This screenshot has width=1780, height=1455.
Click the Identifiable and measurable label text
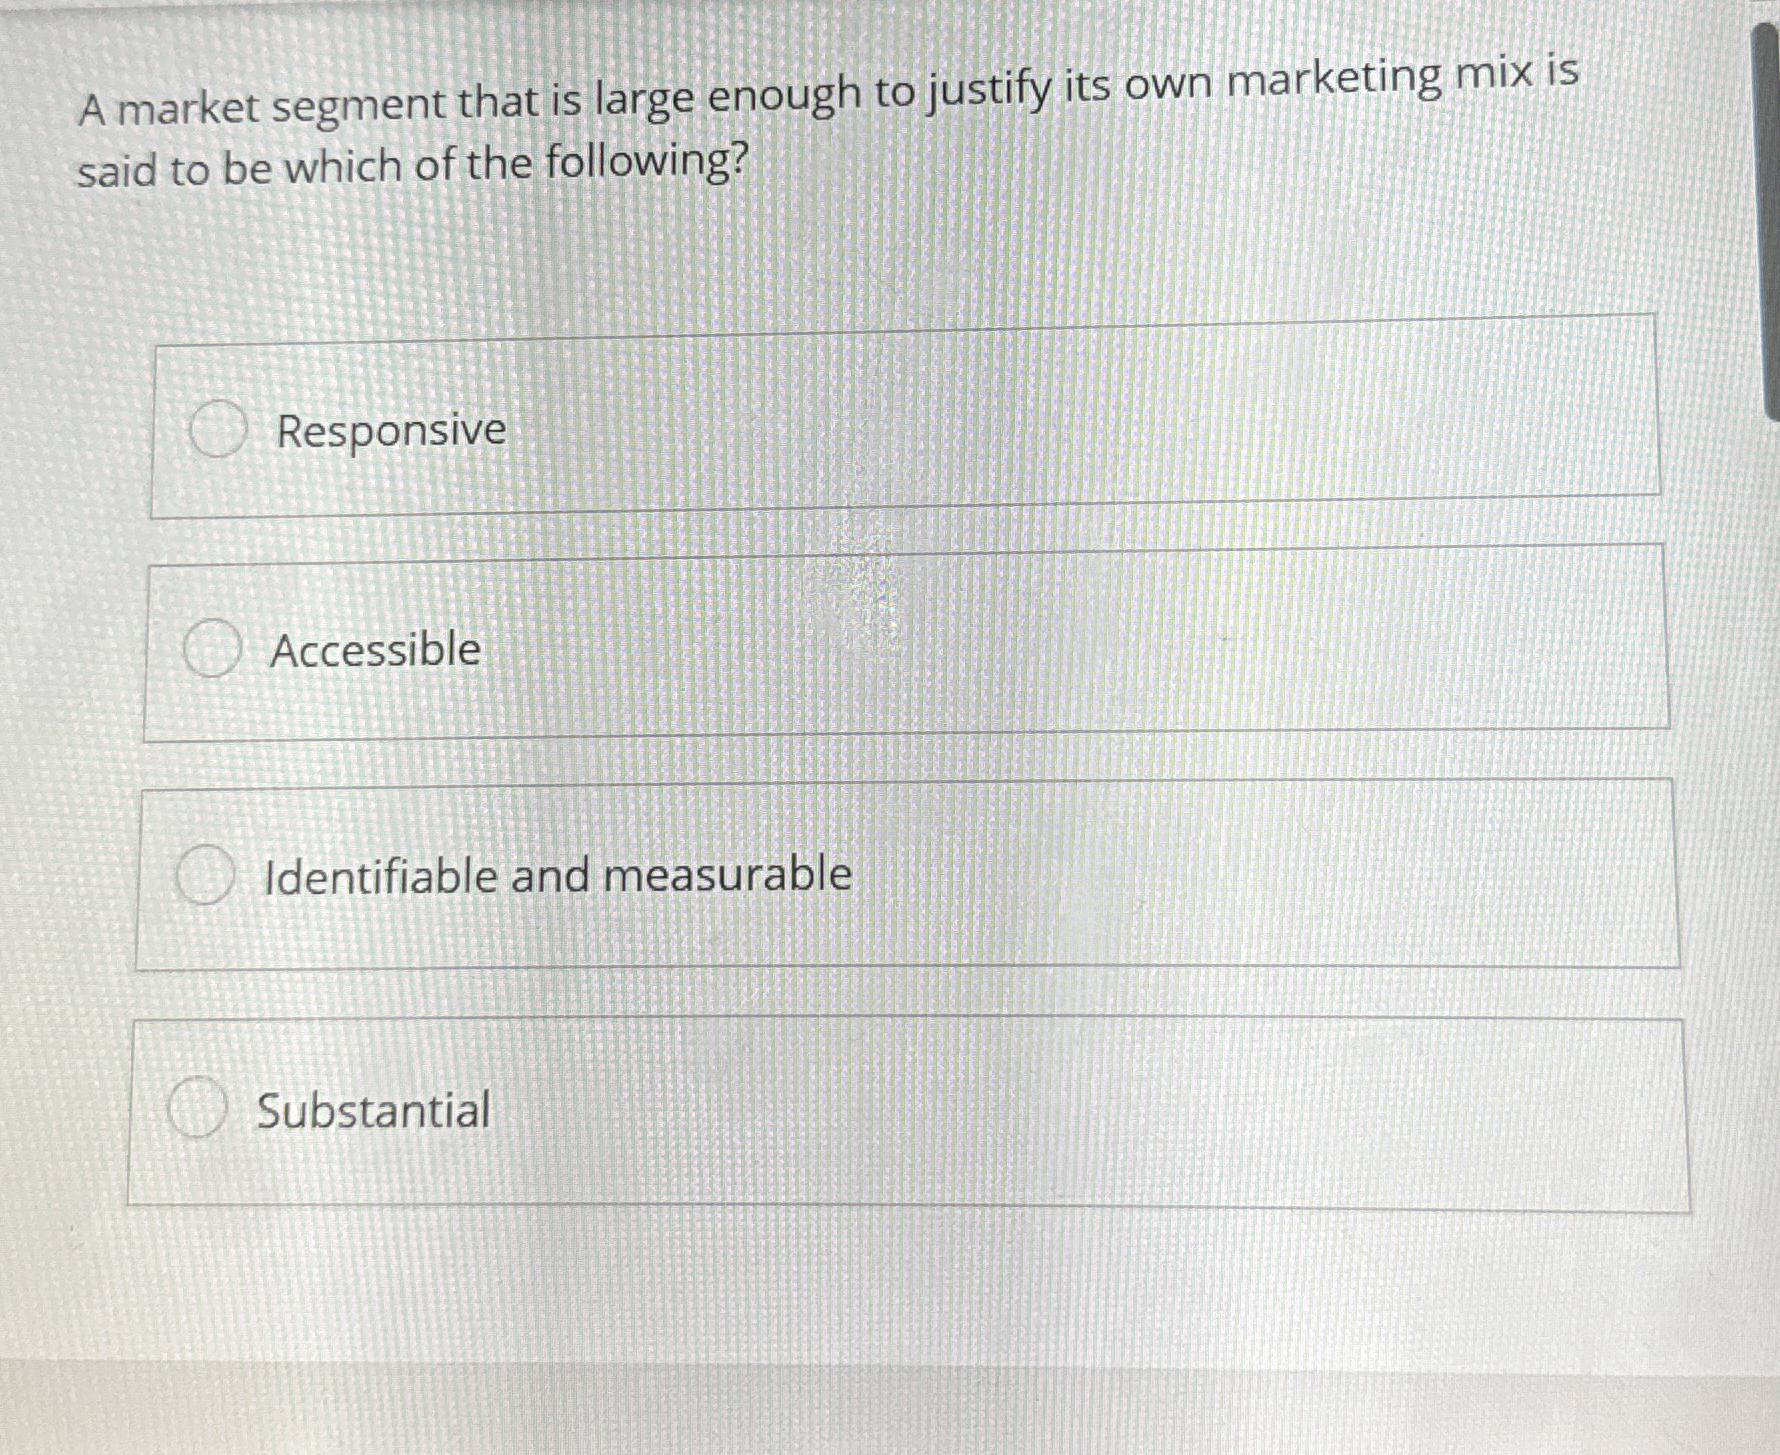coord(557,874)
